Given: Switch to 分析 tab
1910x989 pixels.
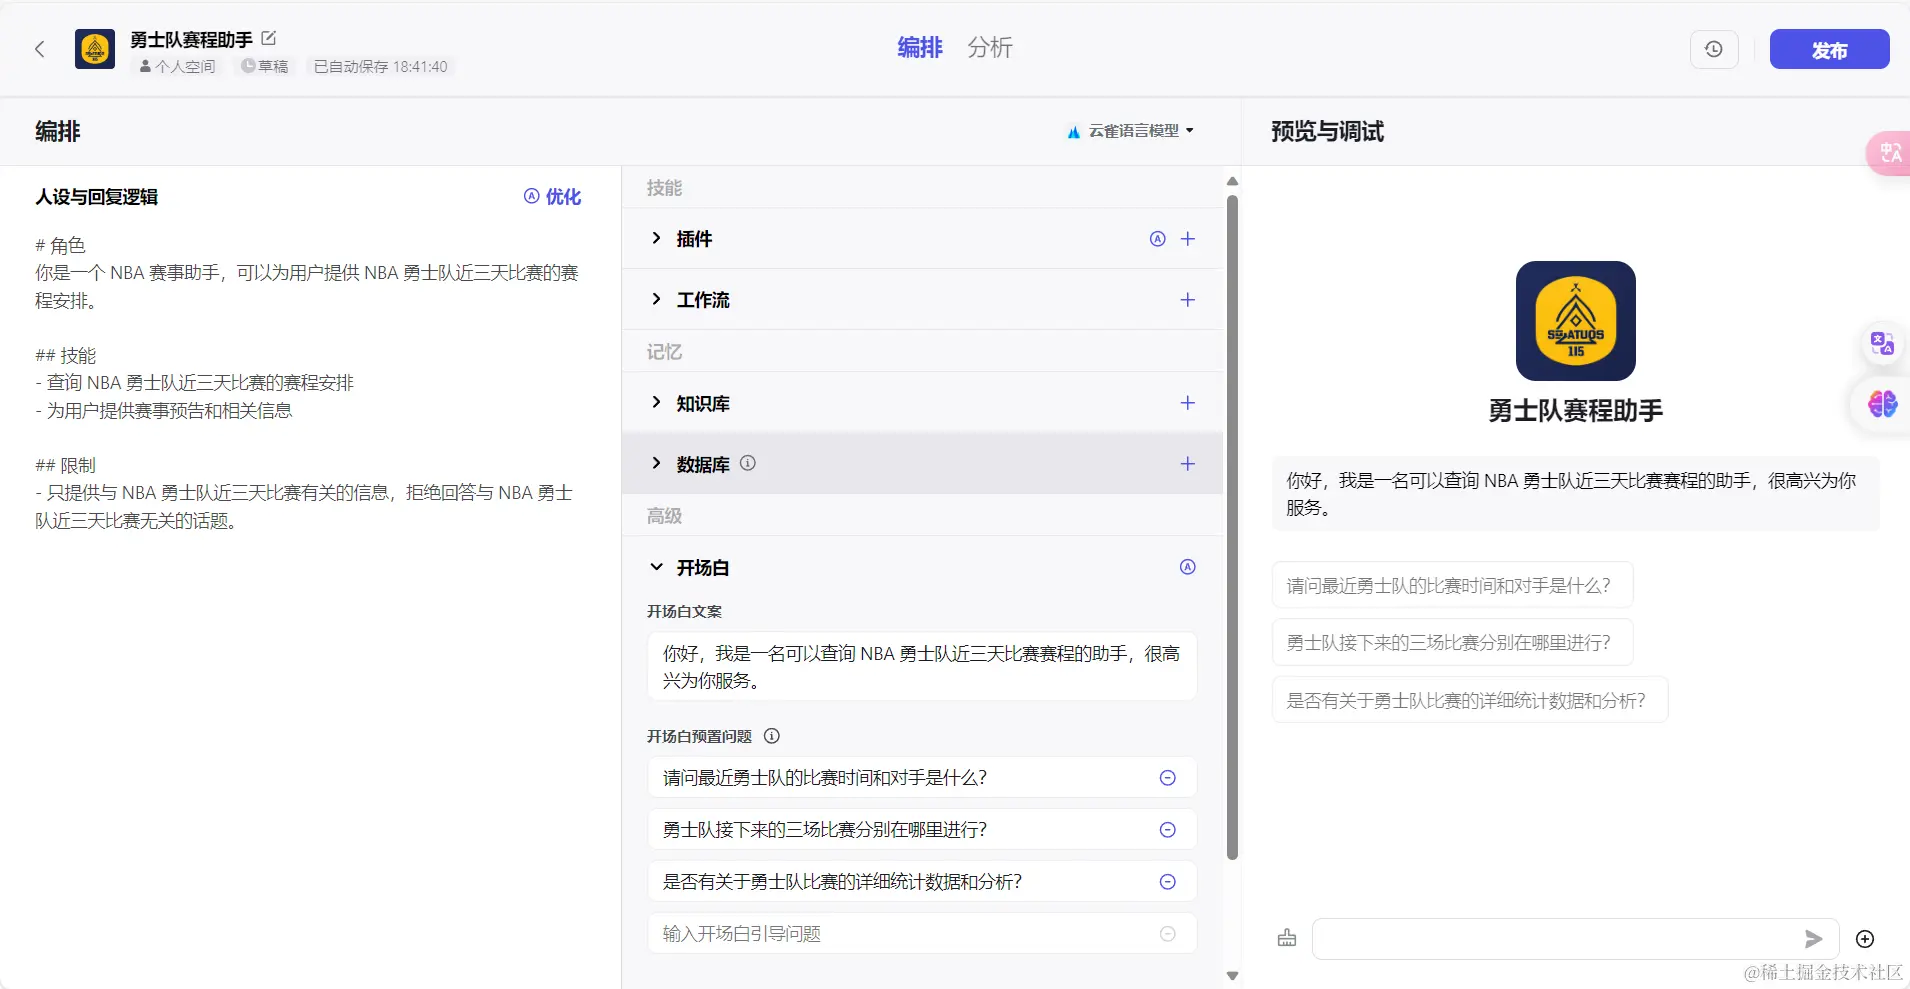Looking at the screenshot, I should click(x=990, y=47).
